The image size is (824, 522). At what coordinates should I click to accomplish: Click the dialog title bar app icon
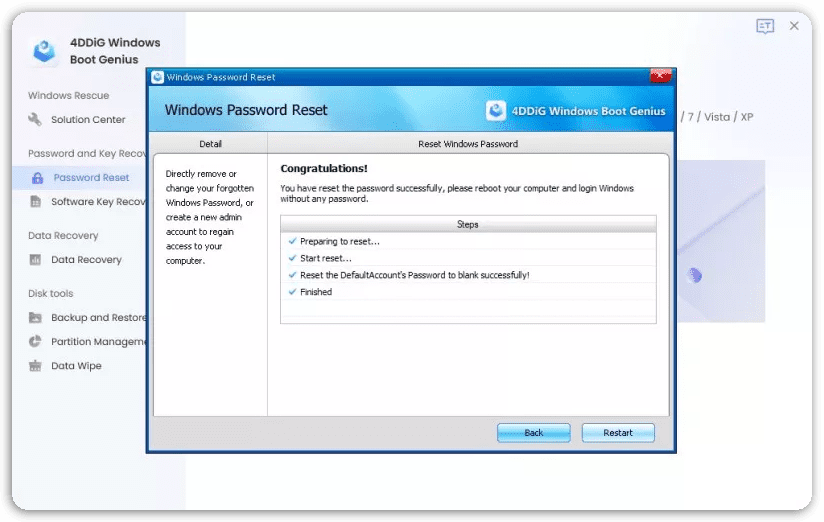[x=157, y=77]
